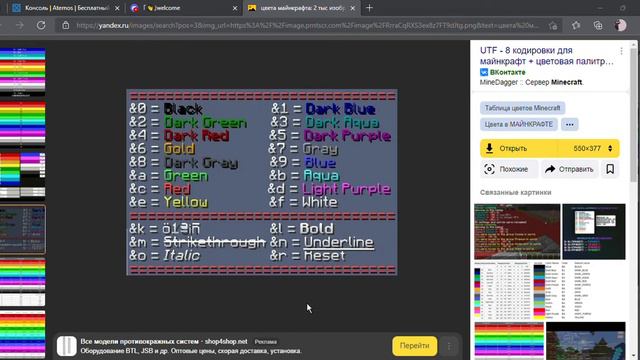Image resolution: width=640 pixels, height=360 pixels.
Task: Open the rainbow stripes related thumbnail
Action: 509,341
